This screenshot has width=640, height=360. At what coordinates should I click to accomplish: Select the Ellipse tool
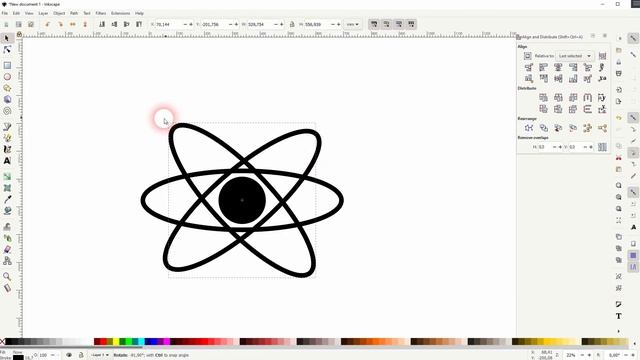7,77
